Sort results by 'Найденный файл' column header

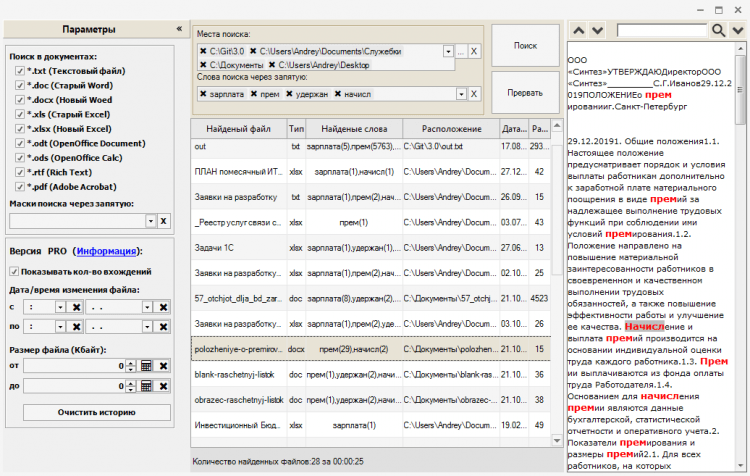pyautogui.click(x=238, y=129)
